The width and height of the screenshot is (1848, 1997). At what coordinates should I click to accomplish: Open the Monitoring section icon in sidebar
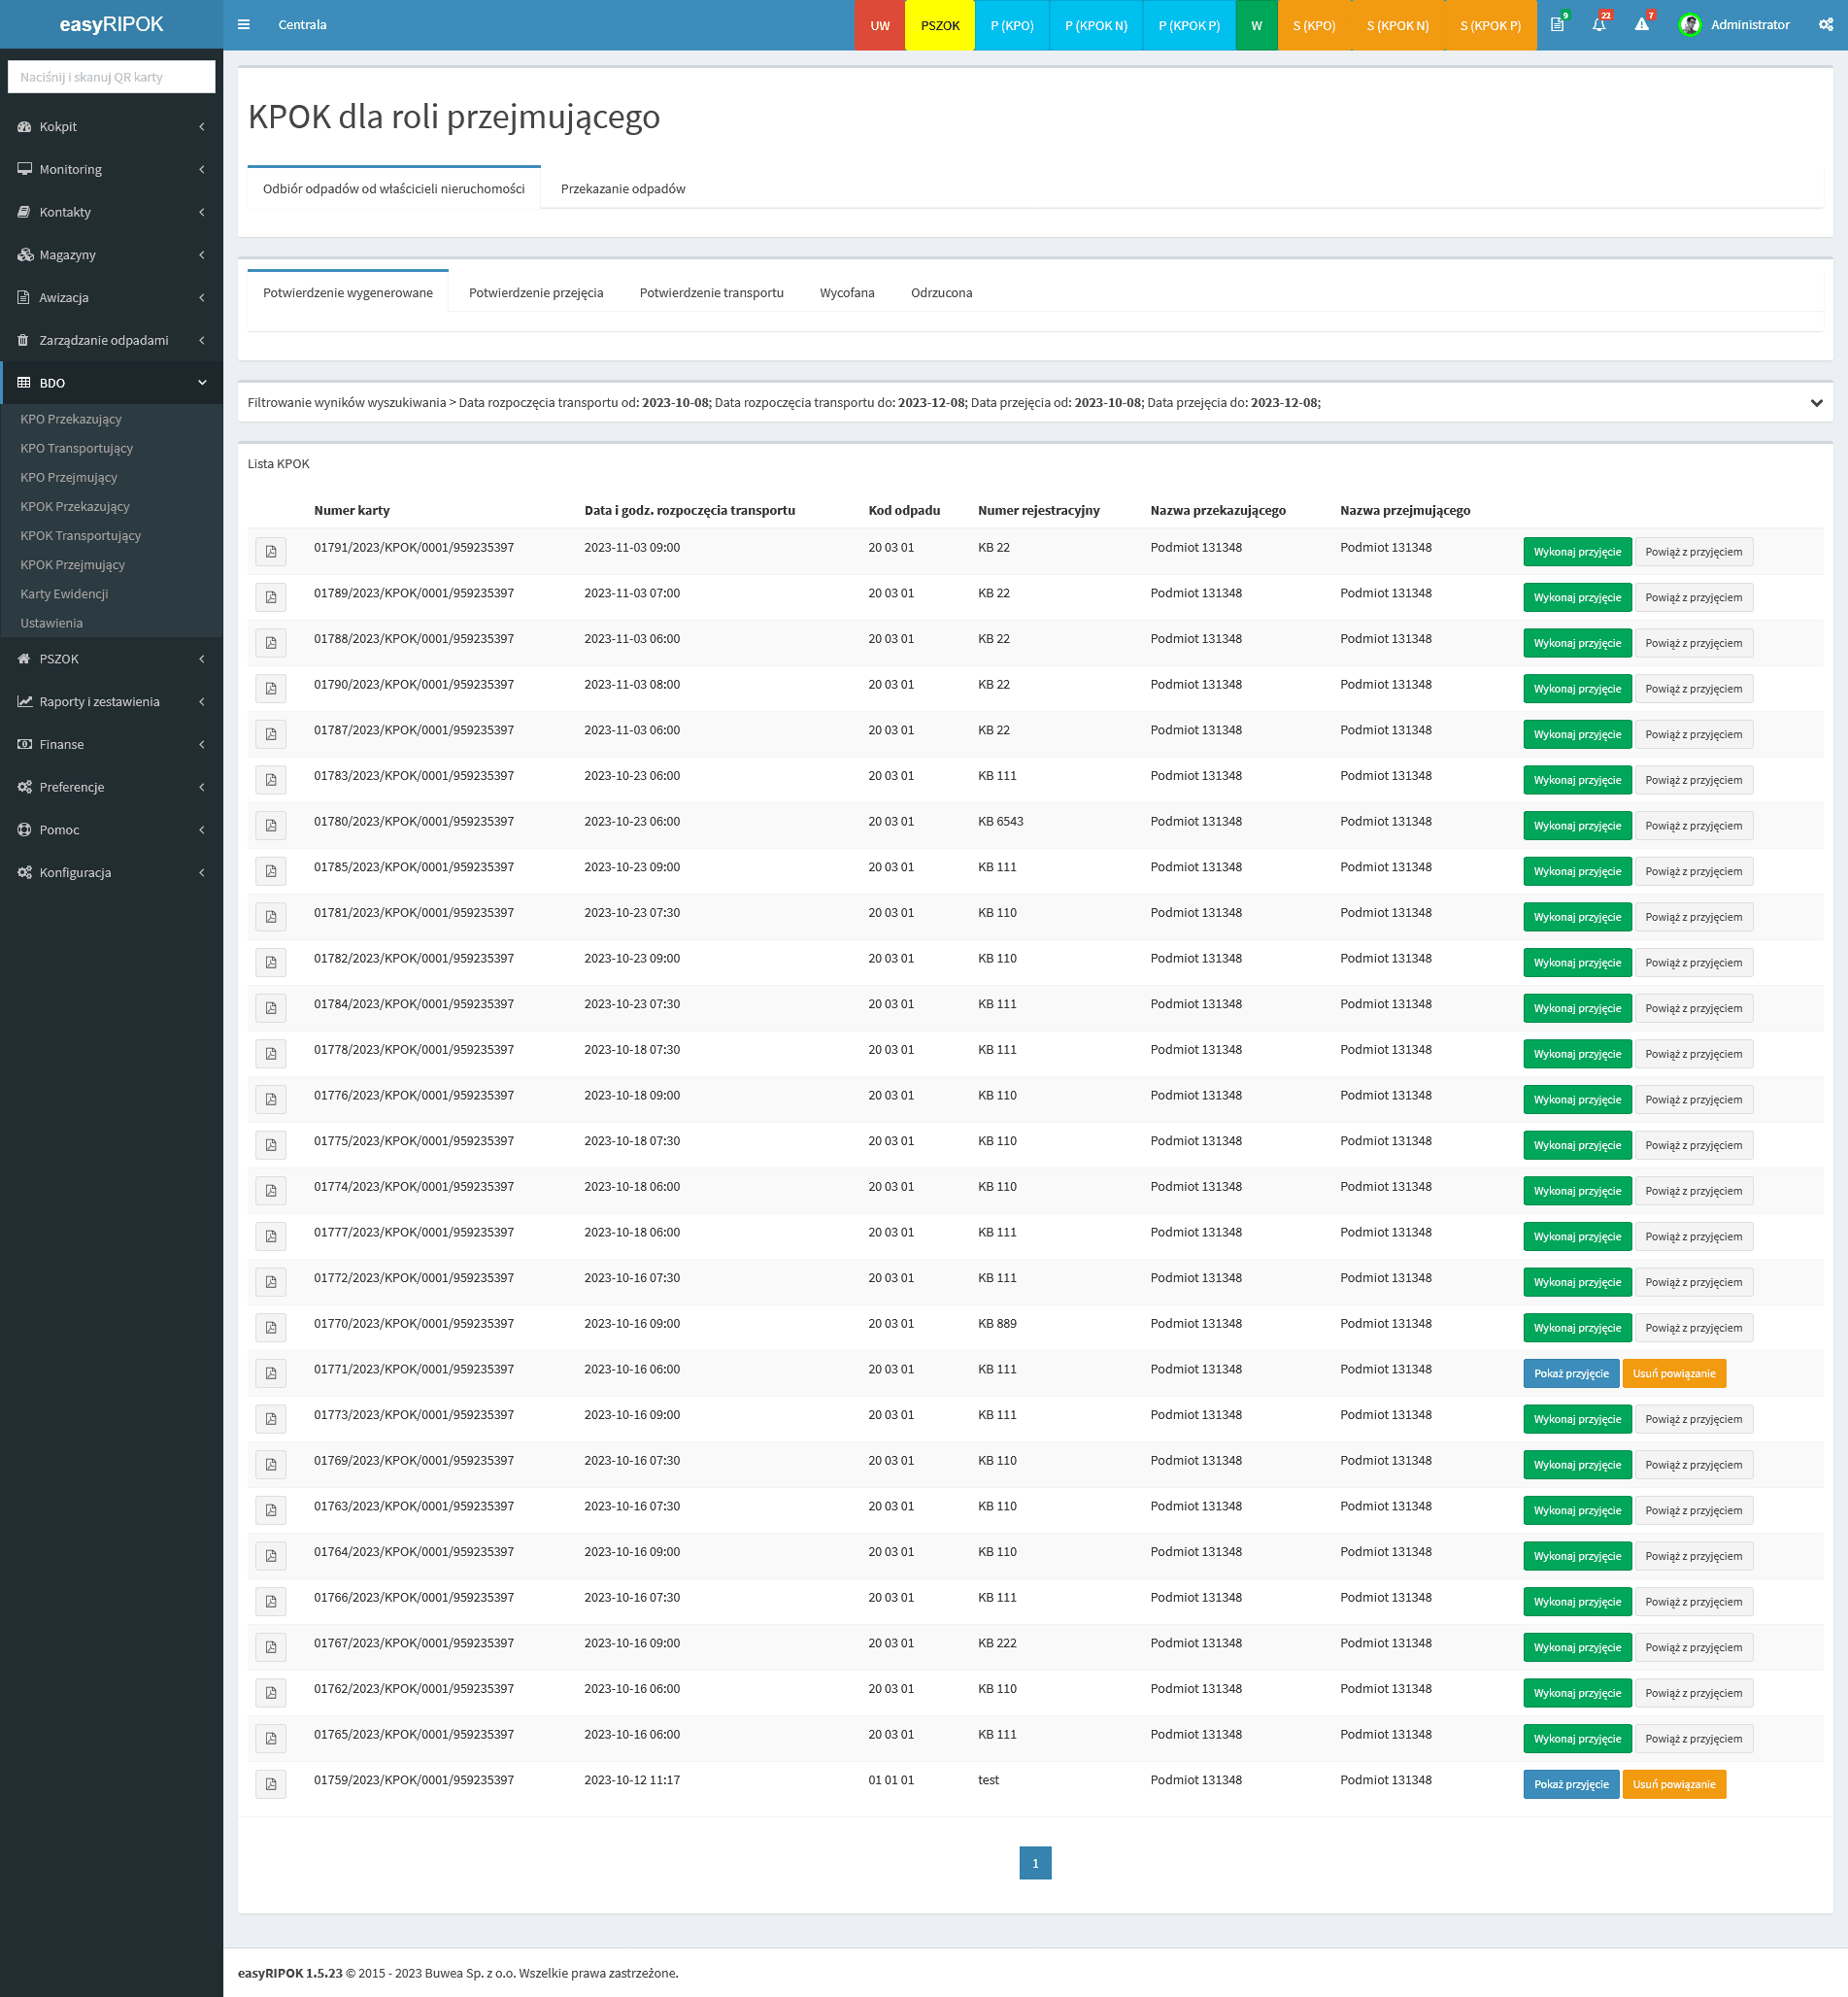(x=25, y=169)
